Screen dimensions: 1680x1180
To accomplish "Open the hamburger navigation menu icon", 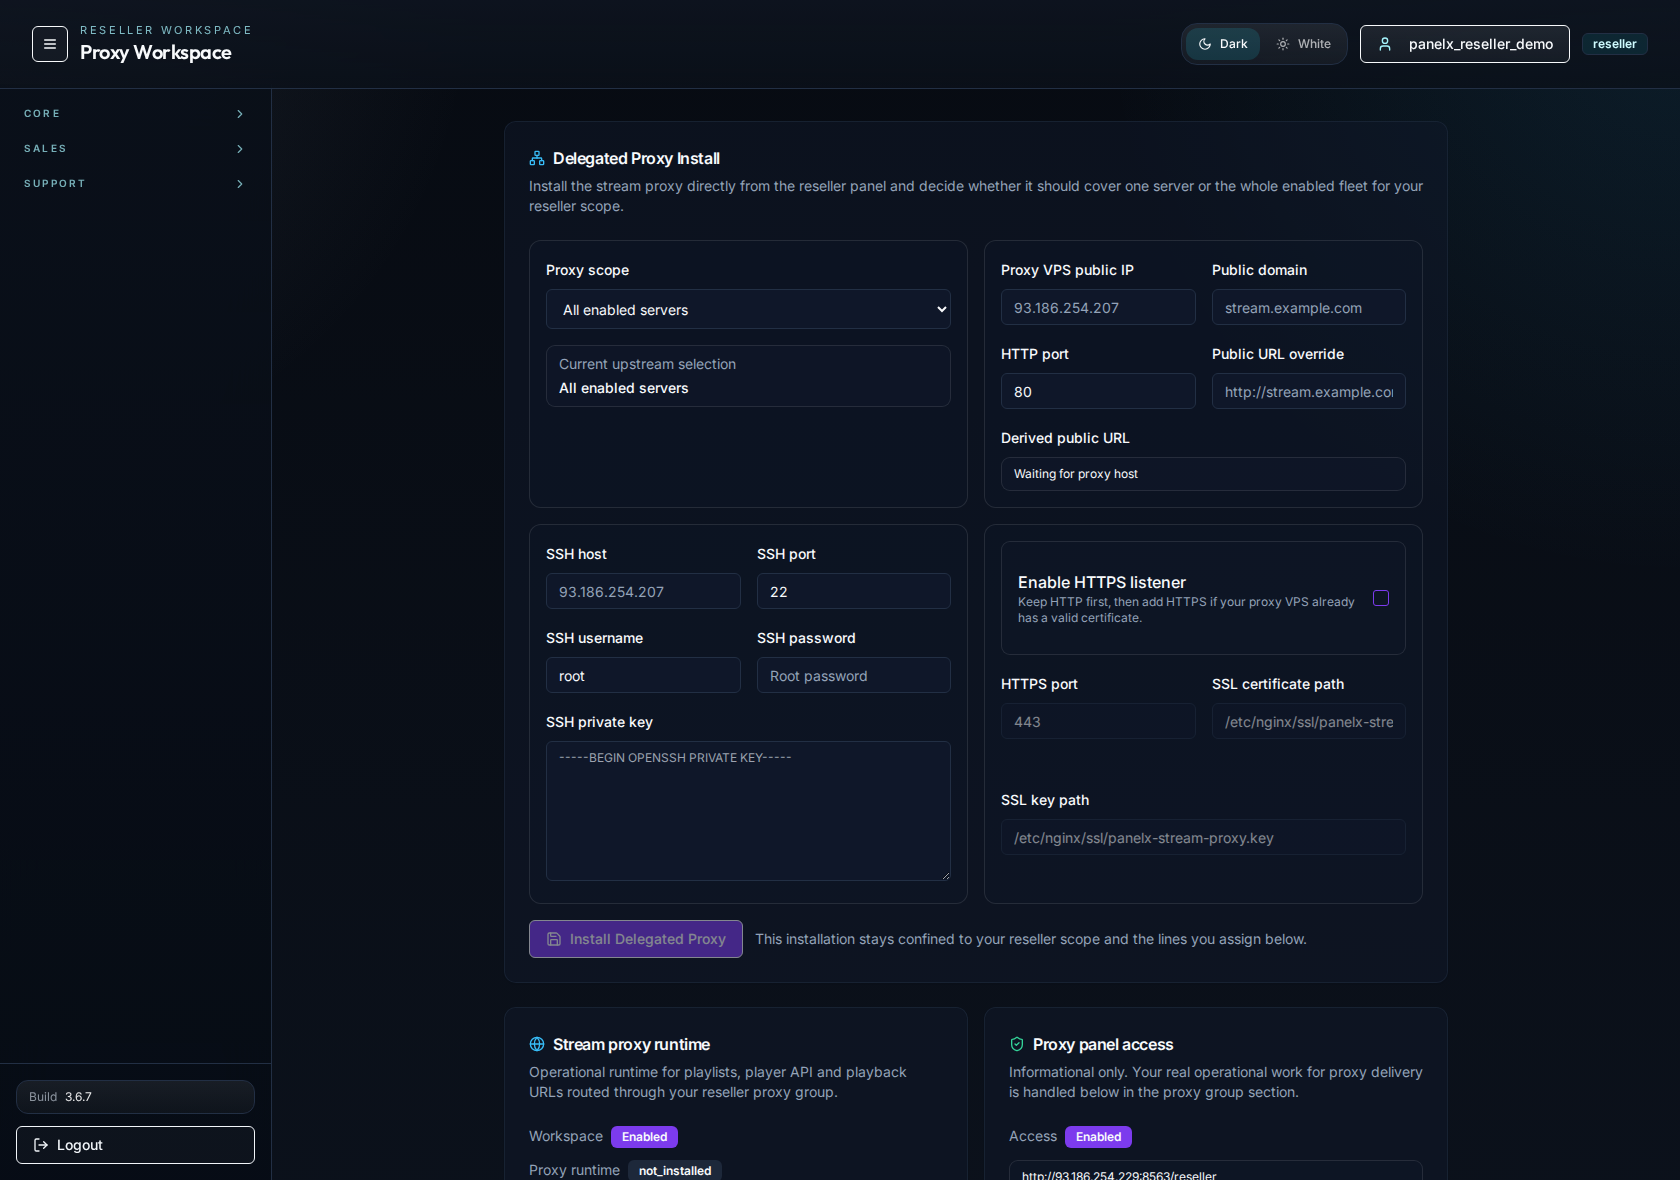I will pyautogui.click(x=49, y=44).
